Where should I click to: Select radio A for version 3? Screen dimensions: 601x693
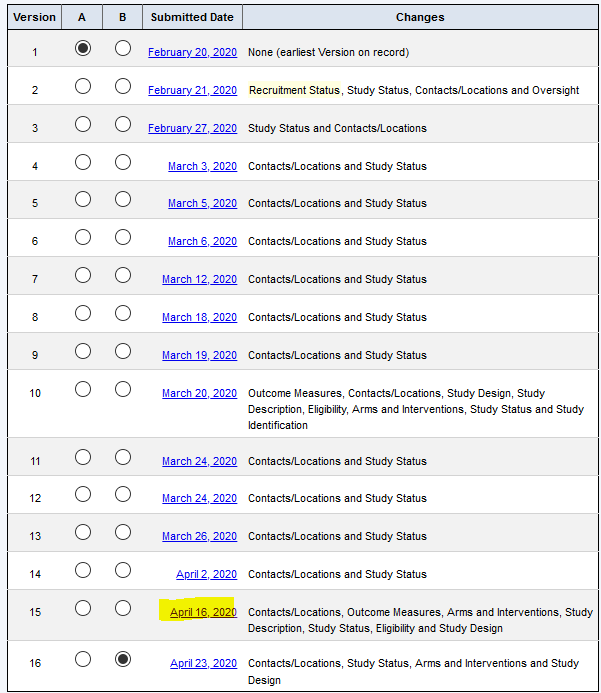(x=83, y=124)
